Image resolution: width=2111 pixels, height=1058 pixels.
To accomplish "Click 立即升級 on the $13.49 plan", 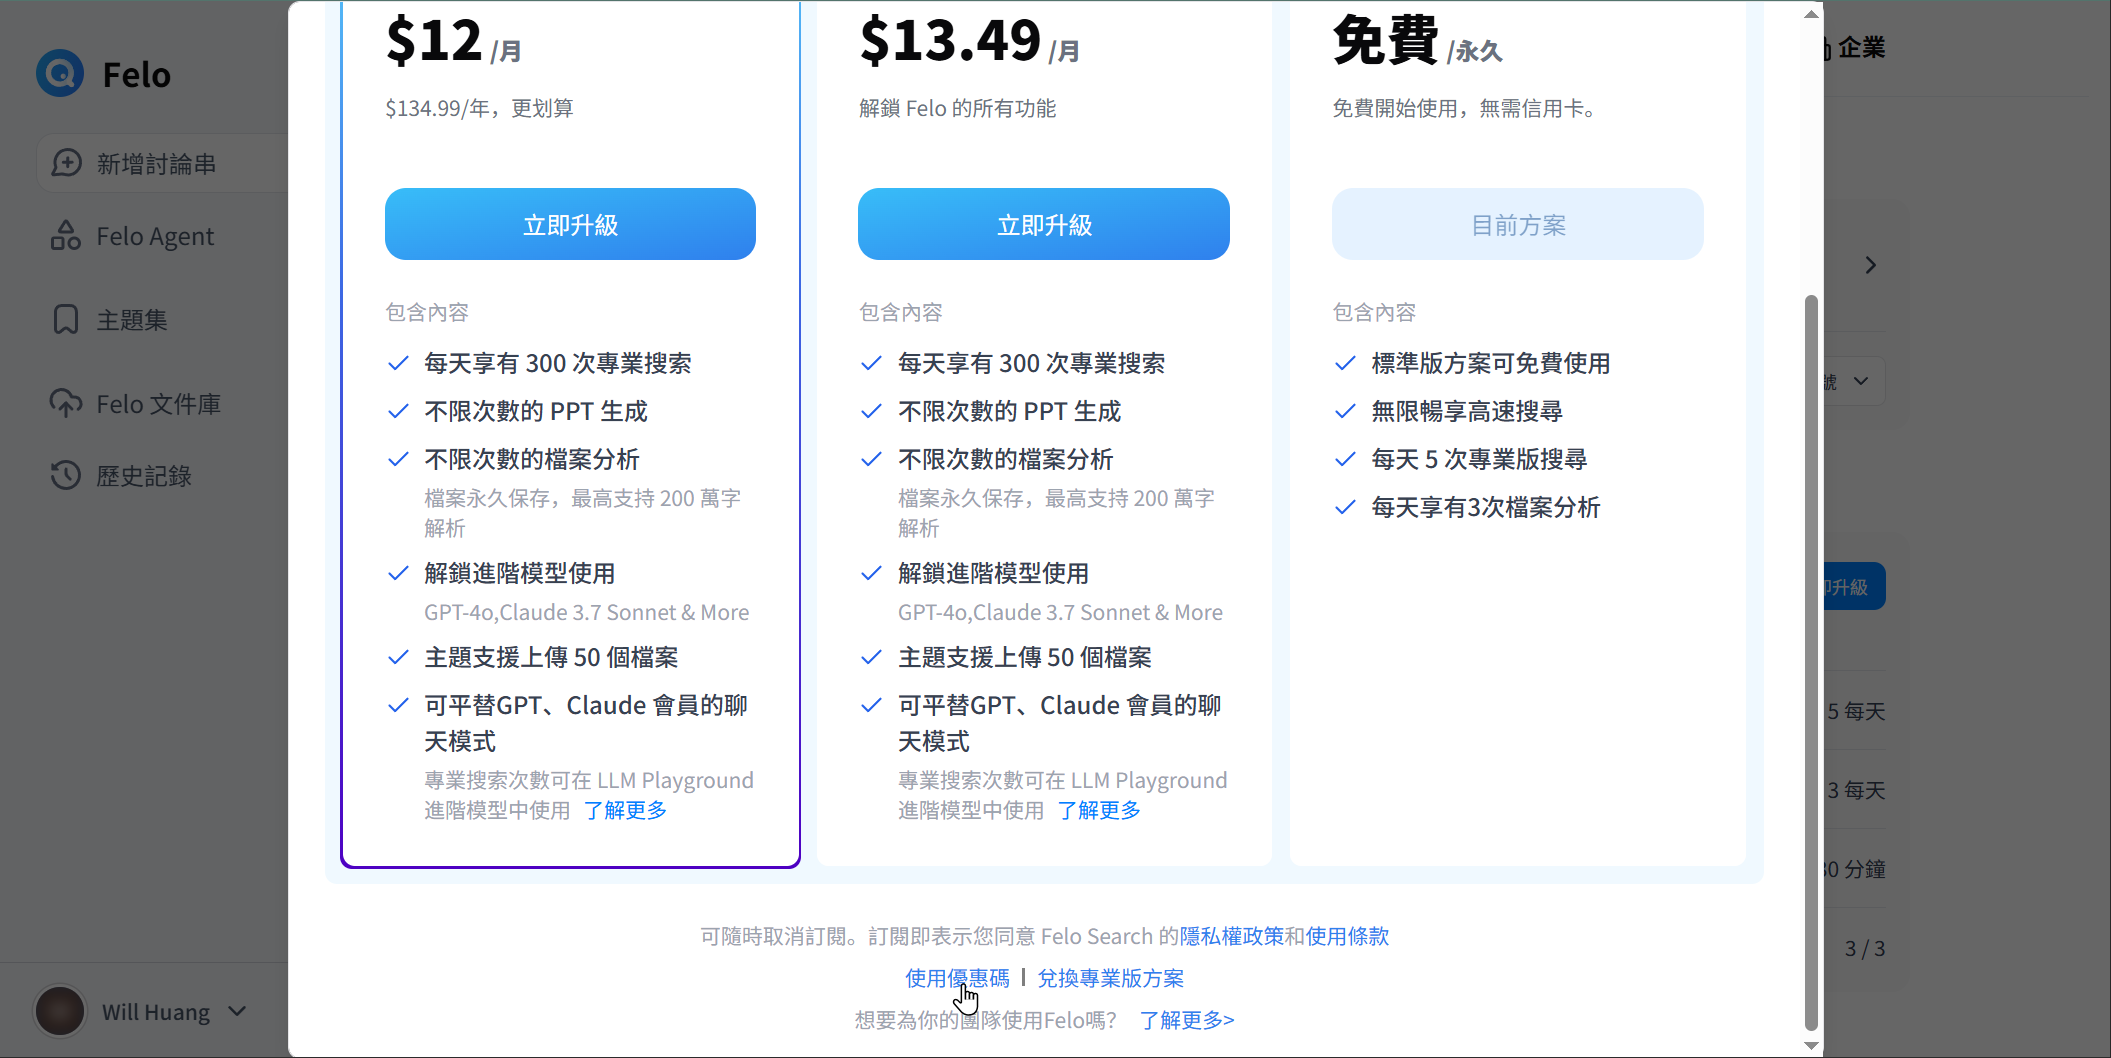I will click(1043, 225).
